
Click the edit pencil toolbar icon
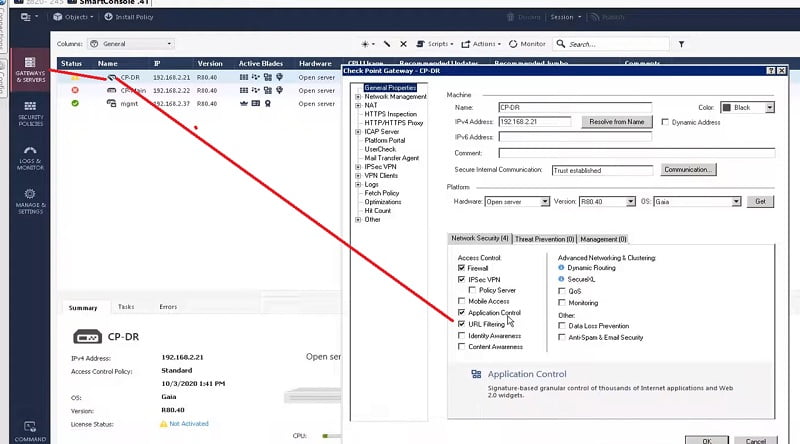[x=387, y=44]
